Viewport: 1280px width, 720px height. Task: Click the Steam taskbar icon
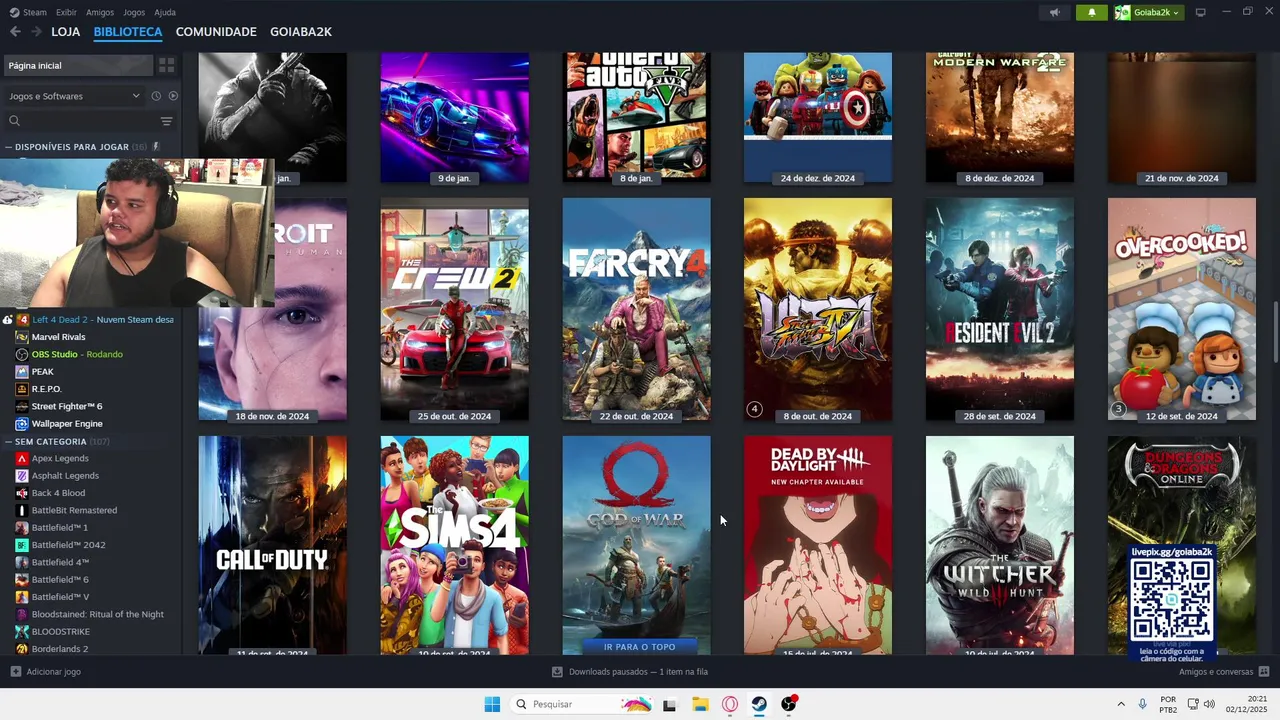point(759,704)
